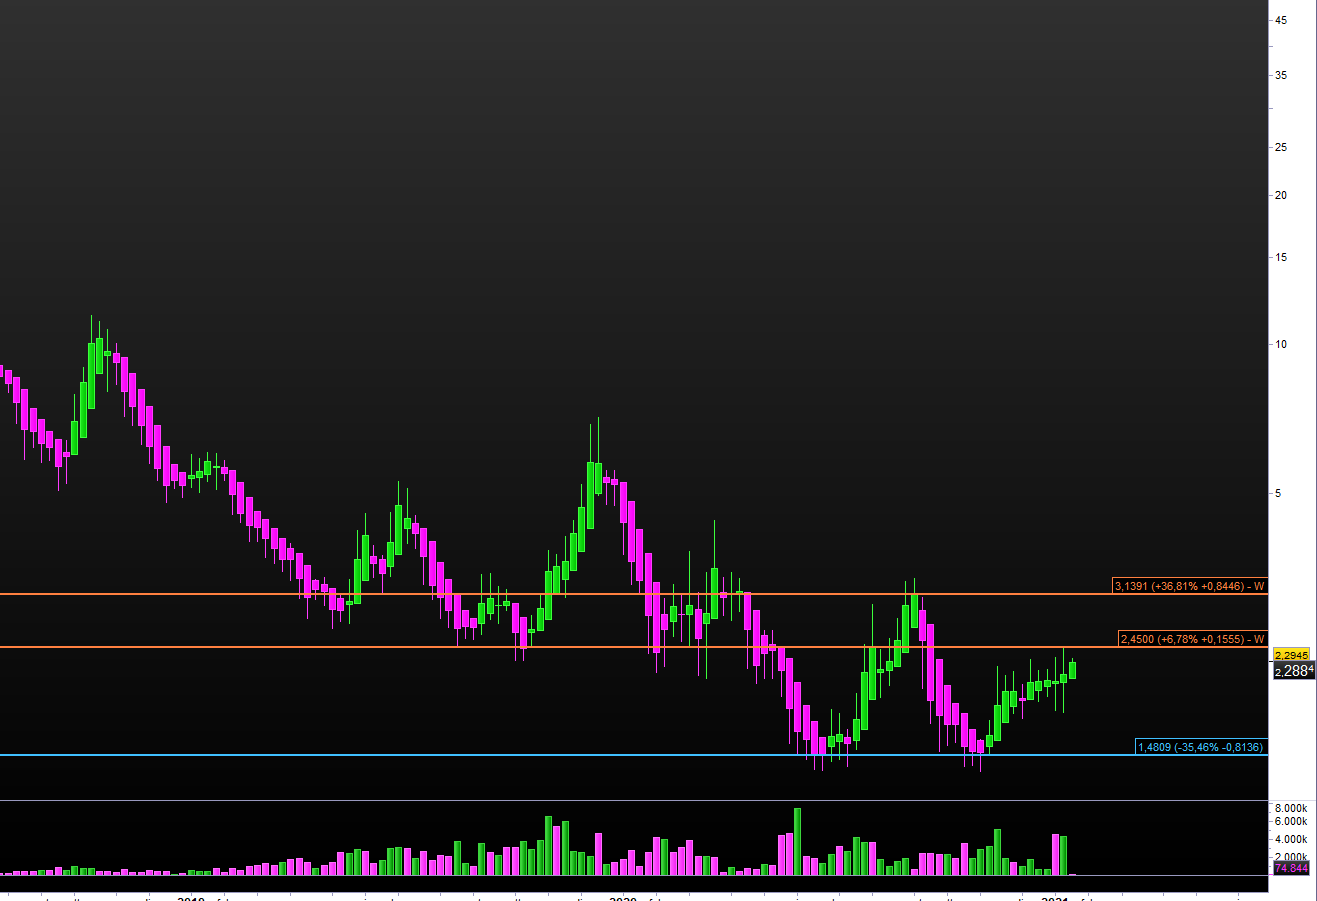Select the 3,1391 orange resistance level label
Image resolution: width=1317 pixels, height=901 pixels.
(x=1189, y=586)
